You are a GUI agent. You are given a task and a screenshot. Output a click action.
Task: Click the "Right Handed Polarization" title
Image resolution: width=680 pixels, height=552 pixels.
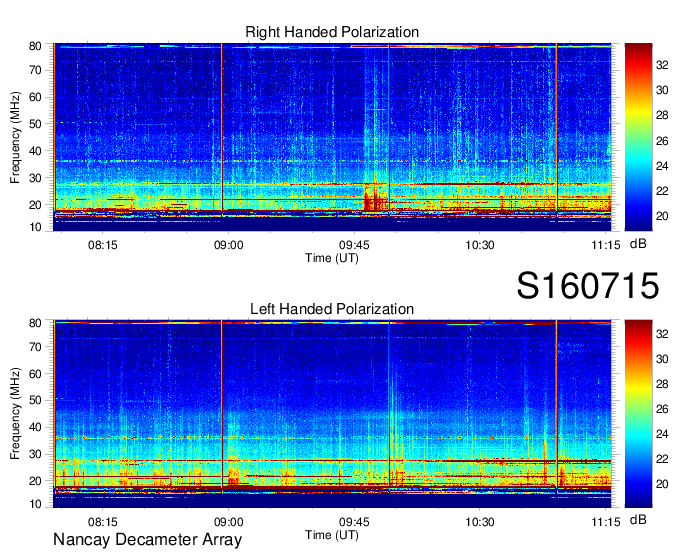tap(332, 32)
